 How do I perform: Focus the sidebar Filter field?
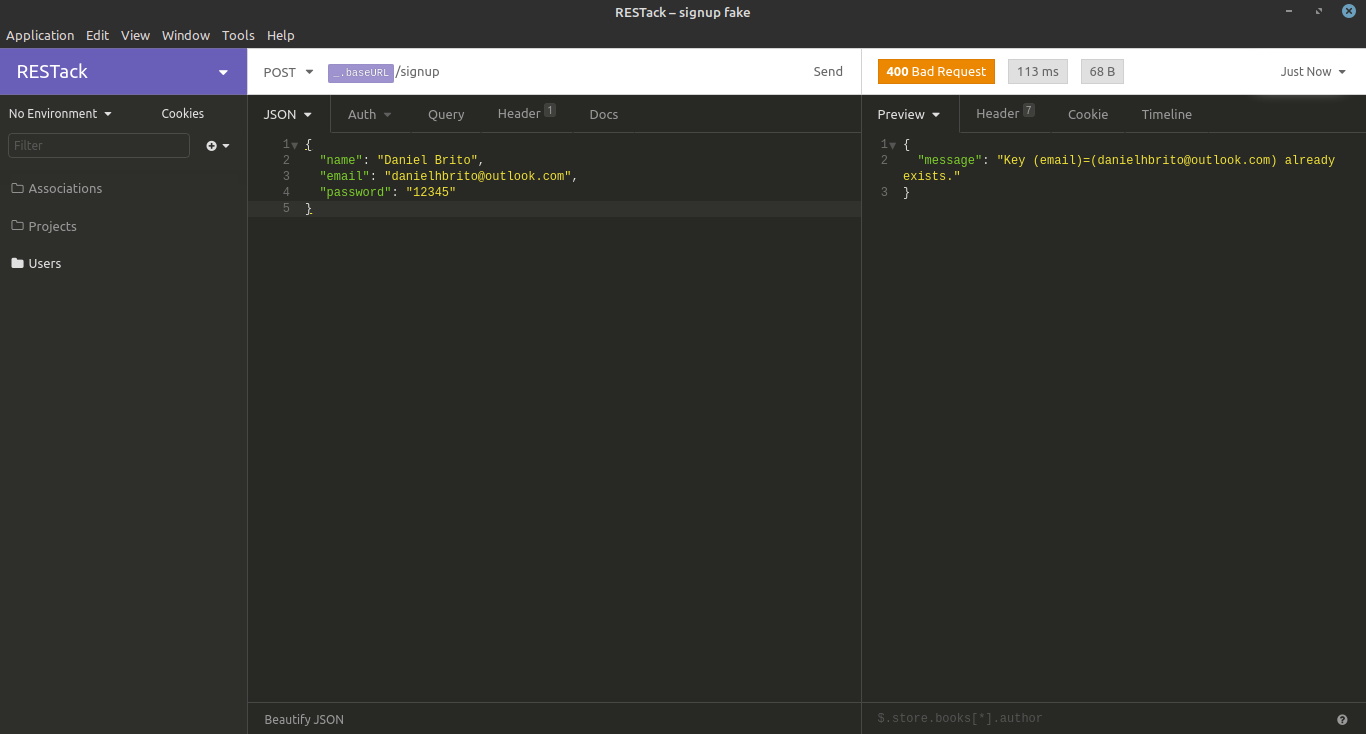point(99,146)
